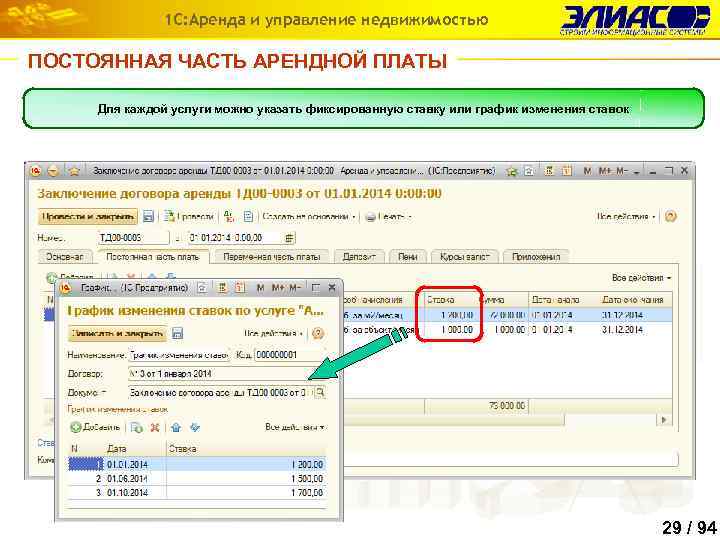720x540 pixels.
Task: Click M- button in contract title bar
Action: tap(622, 171)
